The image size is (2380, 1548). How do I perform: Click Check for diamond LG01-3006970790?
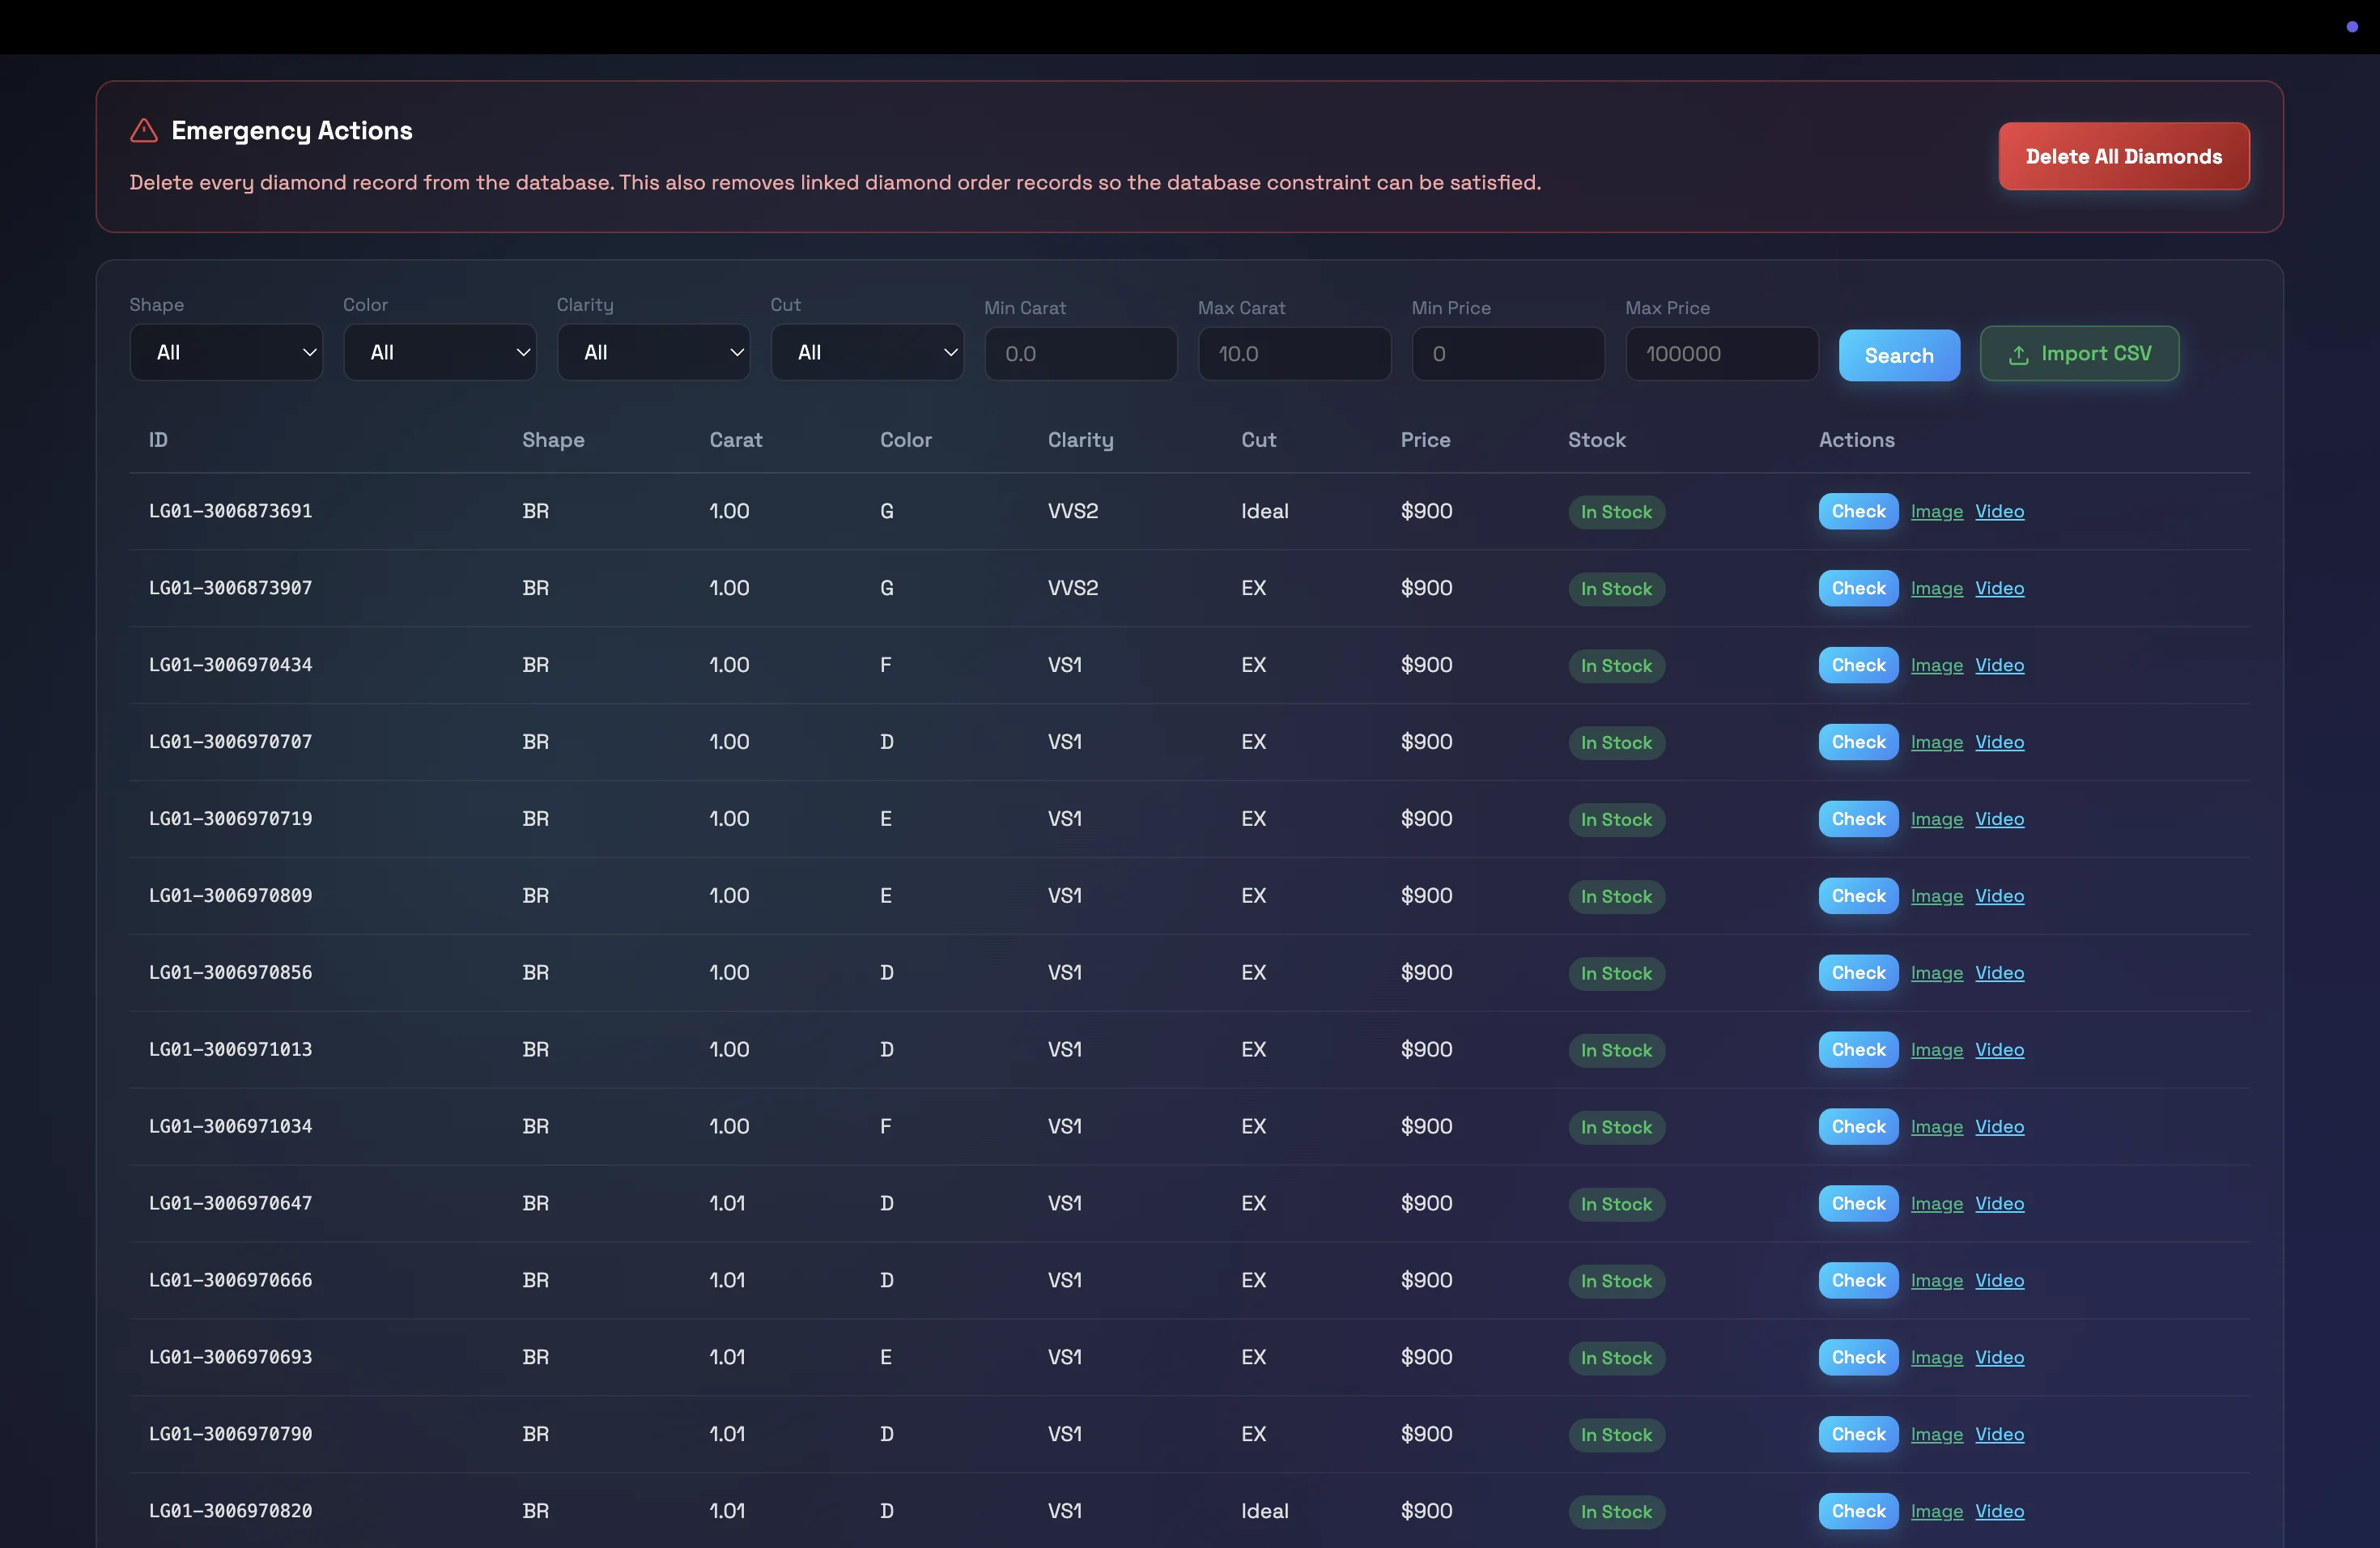(x=1858, y=1435)
